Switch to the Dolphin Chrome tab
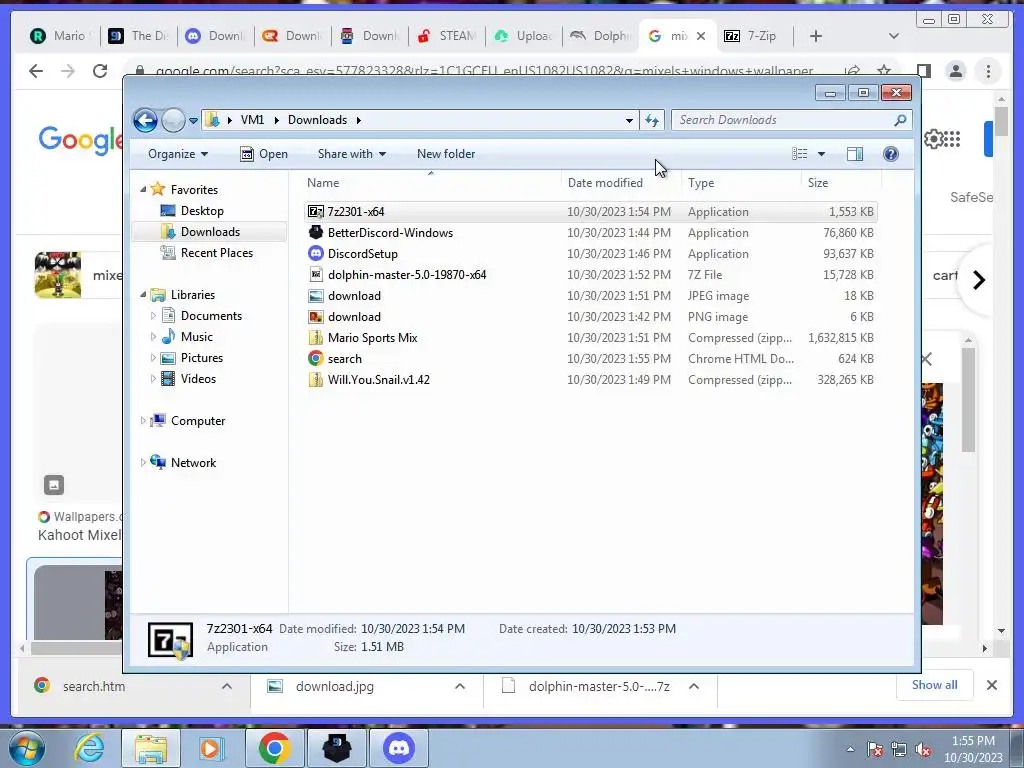This screenshot has height=768, width=1024. coord(600,36)
